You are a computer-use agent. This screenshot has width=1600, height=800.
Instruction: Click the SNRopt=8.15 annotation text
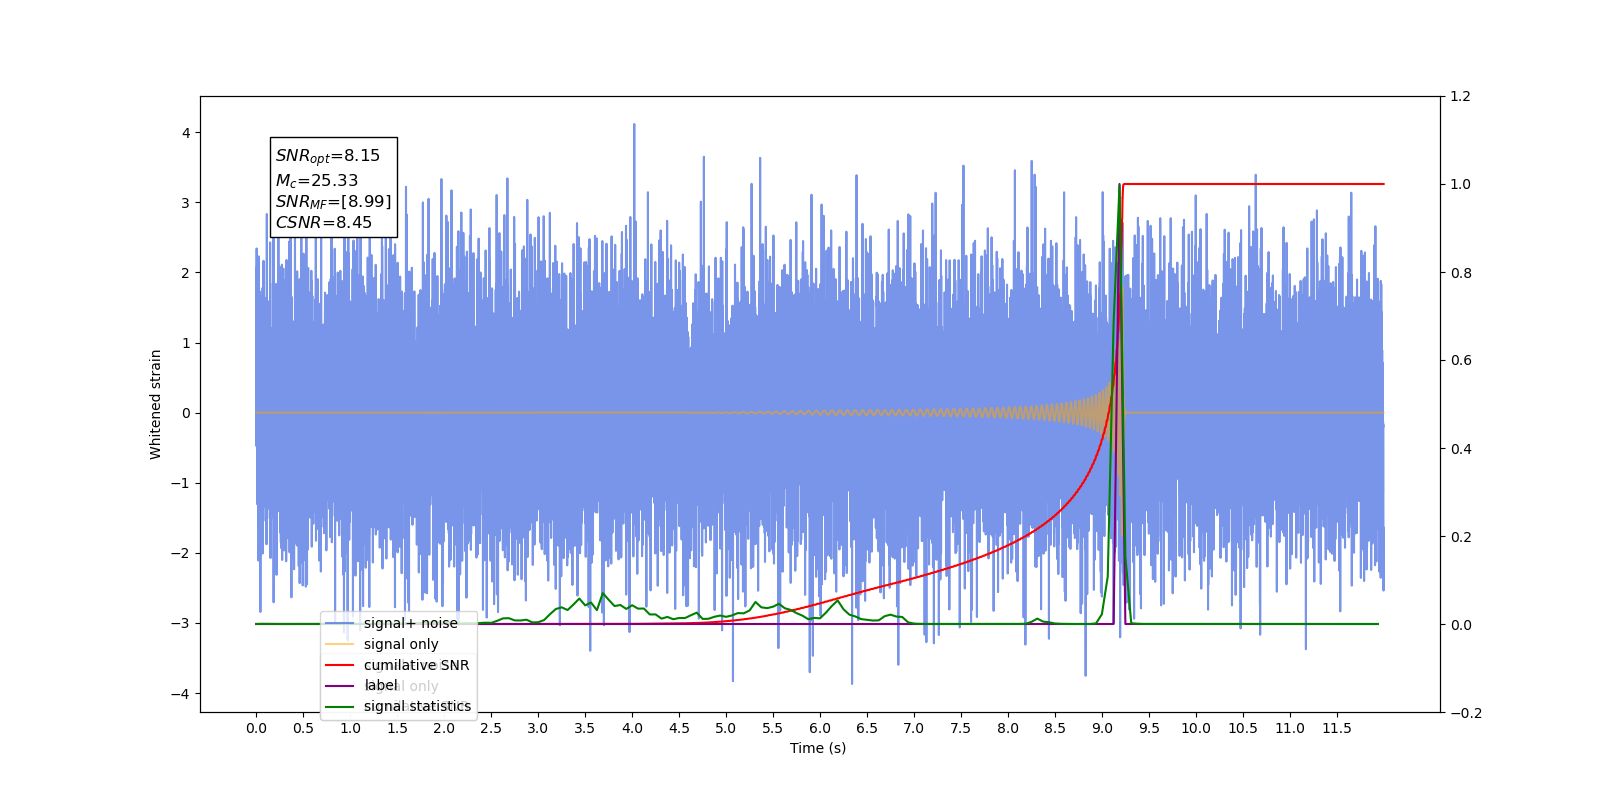328,156
